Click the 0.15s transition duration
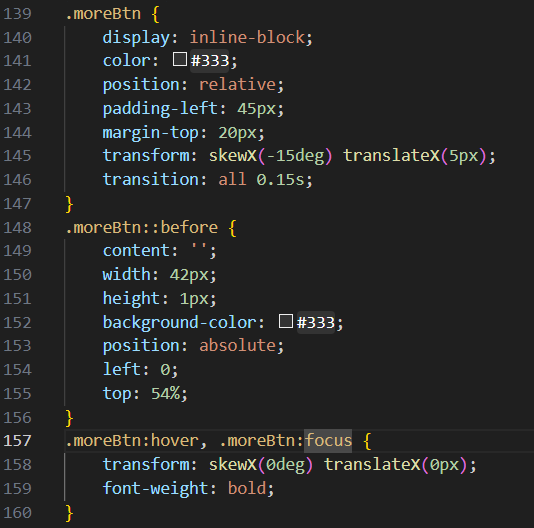The width and height of the screenshot is (534, 528). (280, 180)
